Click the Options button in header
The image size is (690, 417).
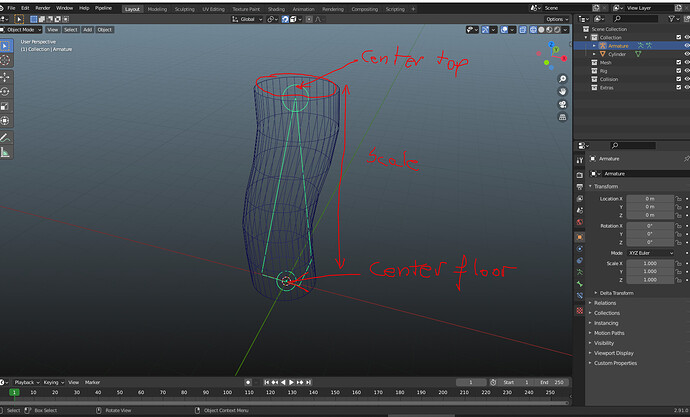pyautogui.click(x=557, y=19)
